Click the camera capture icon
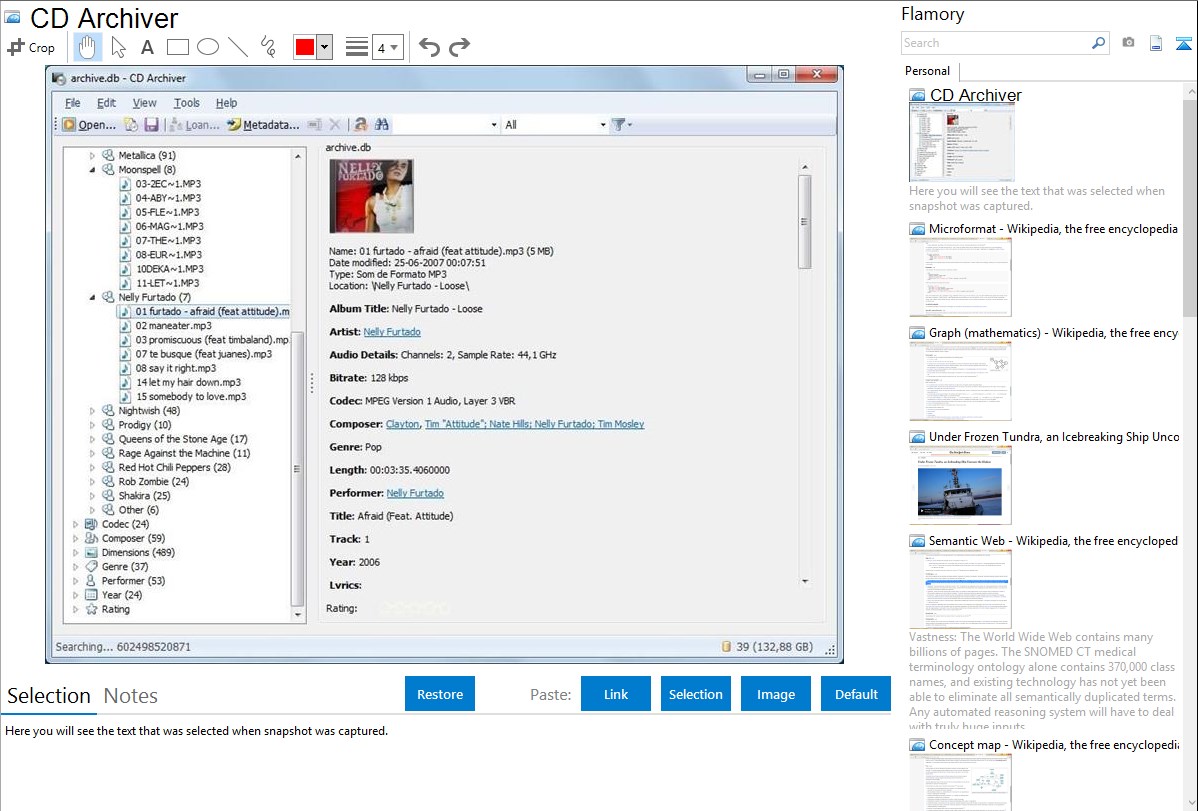Viewport: 1198px width, 811px height. [1128, 43]
